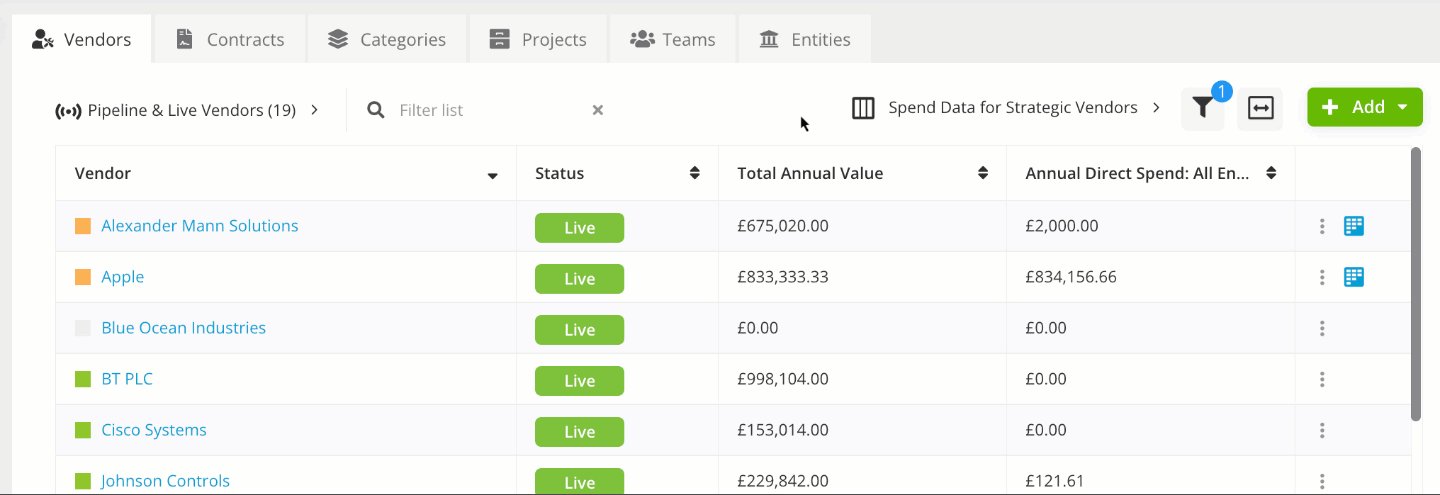Open three-dot menu for BT PLC
The height and width of the screenshot is (495, 1440).
(1322, 379)
